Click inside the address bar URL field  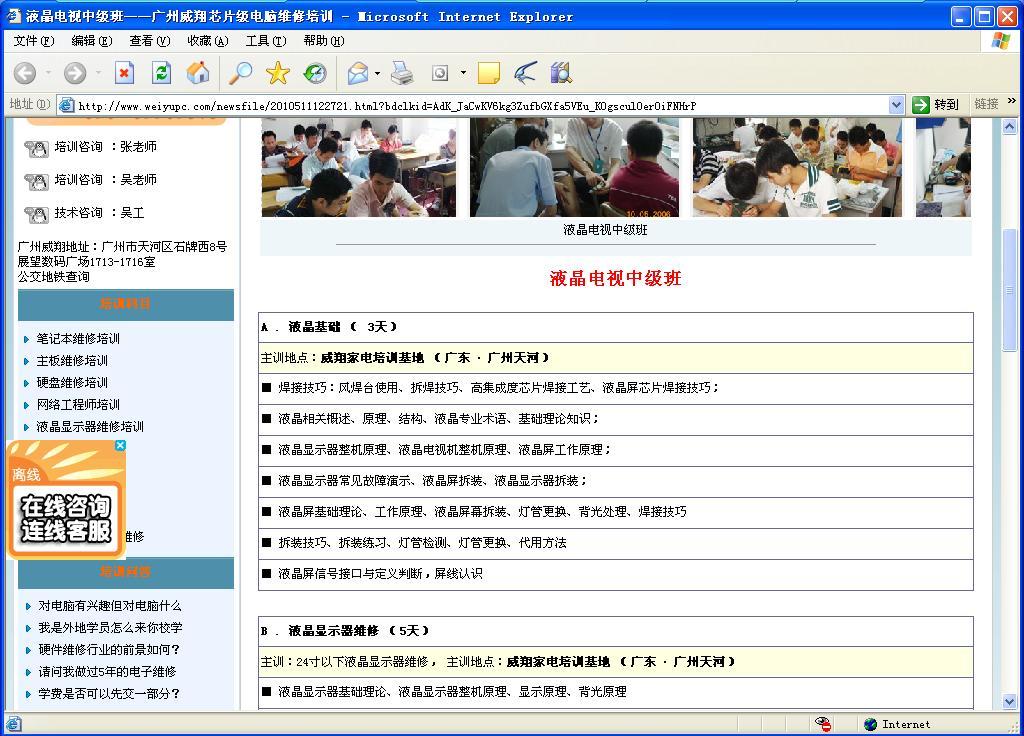point(480,105)
